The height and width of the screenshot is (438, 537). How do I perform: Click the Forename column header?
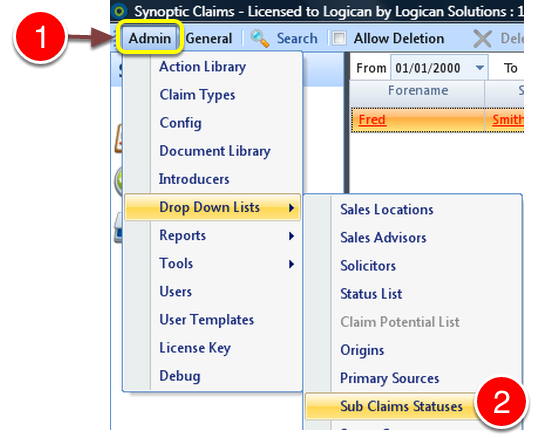(417, 91)
